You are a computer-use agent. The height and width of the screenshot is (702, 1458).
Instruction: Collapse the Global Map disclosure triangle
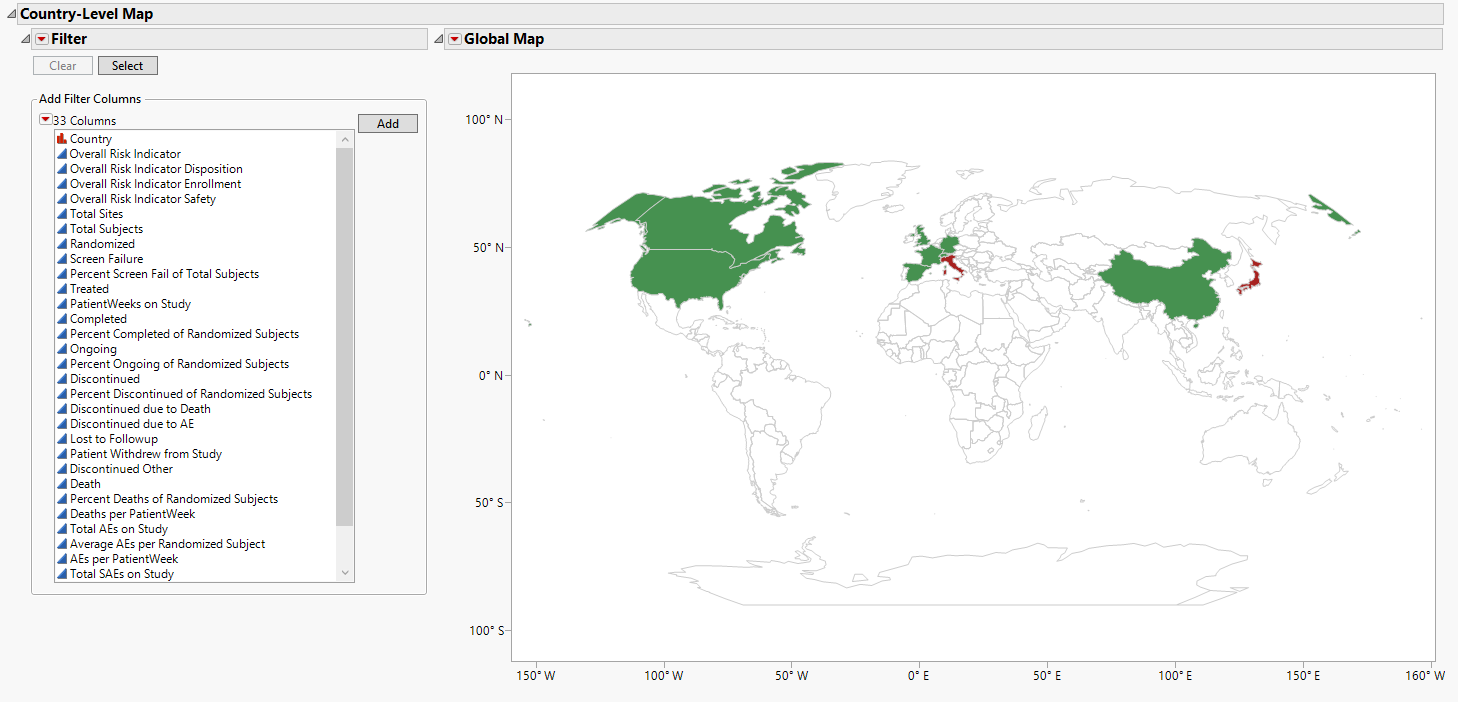tap(438, 39)
